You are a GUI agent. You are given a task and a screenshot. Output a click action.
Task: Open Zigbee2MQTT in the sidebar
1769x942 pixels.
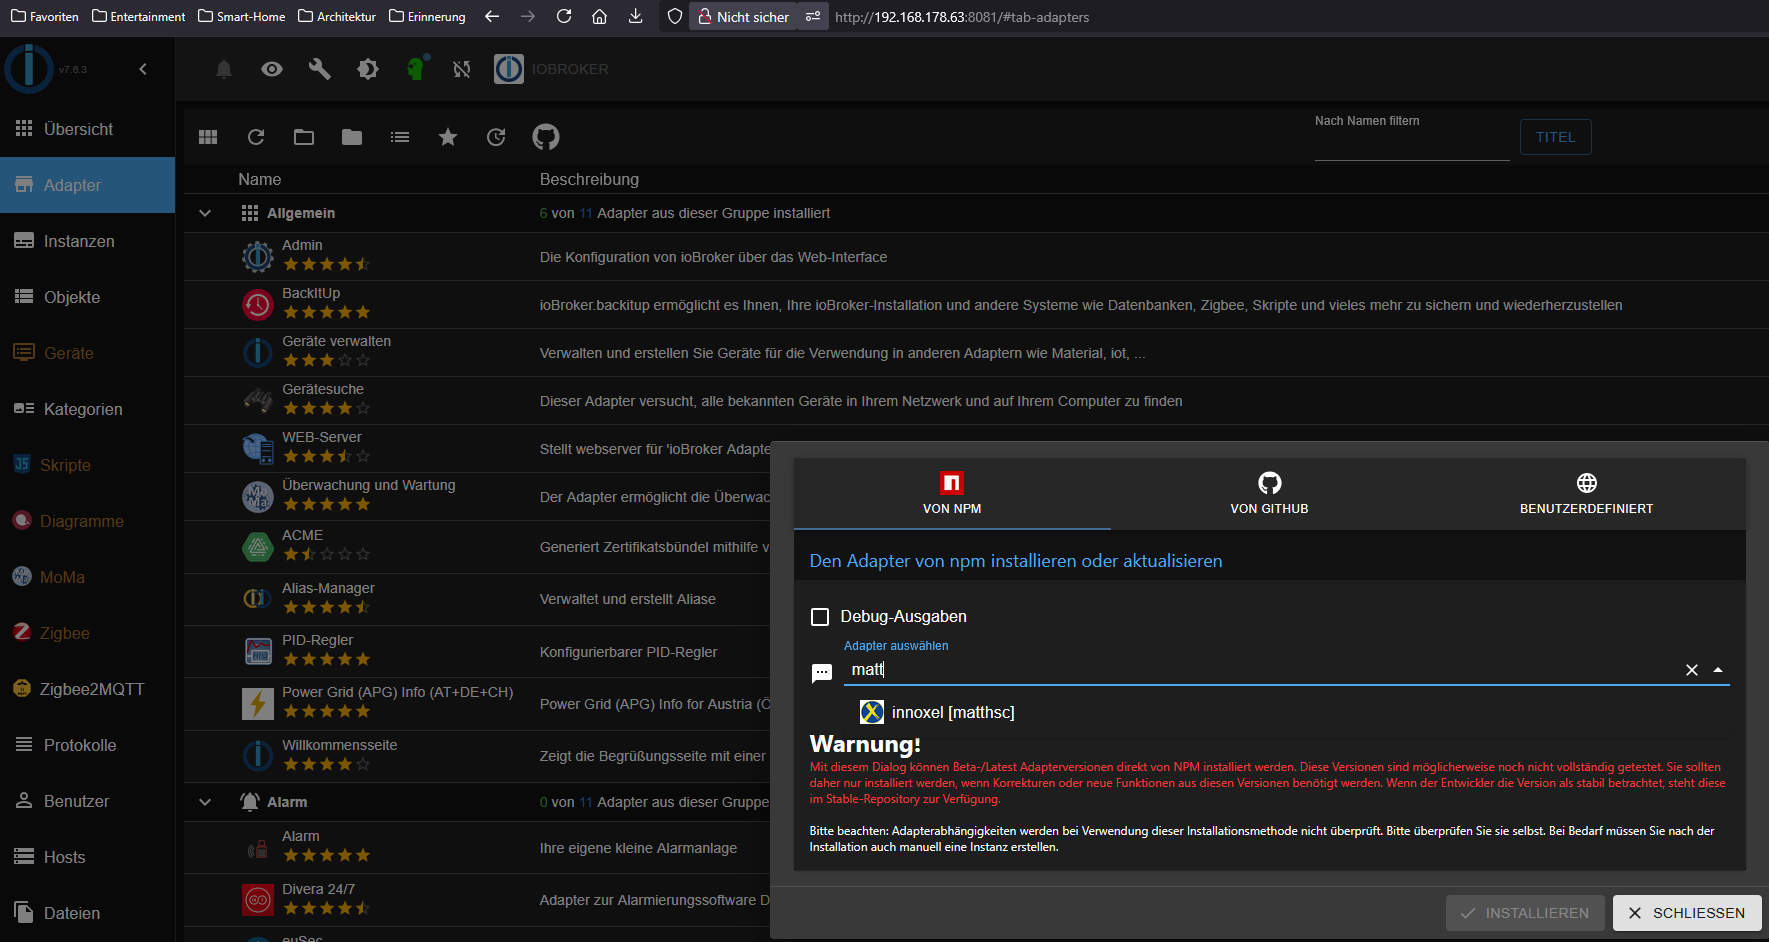pyautogui.click(x=87, y=689)
